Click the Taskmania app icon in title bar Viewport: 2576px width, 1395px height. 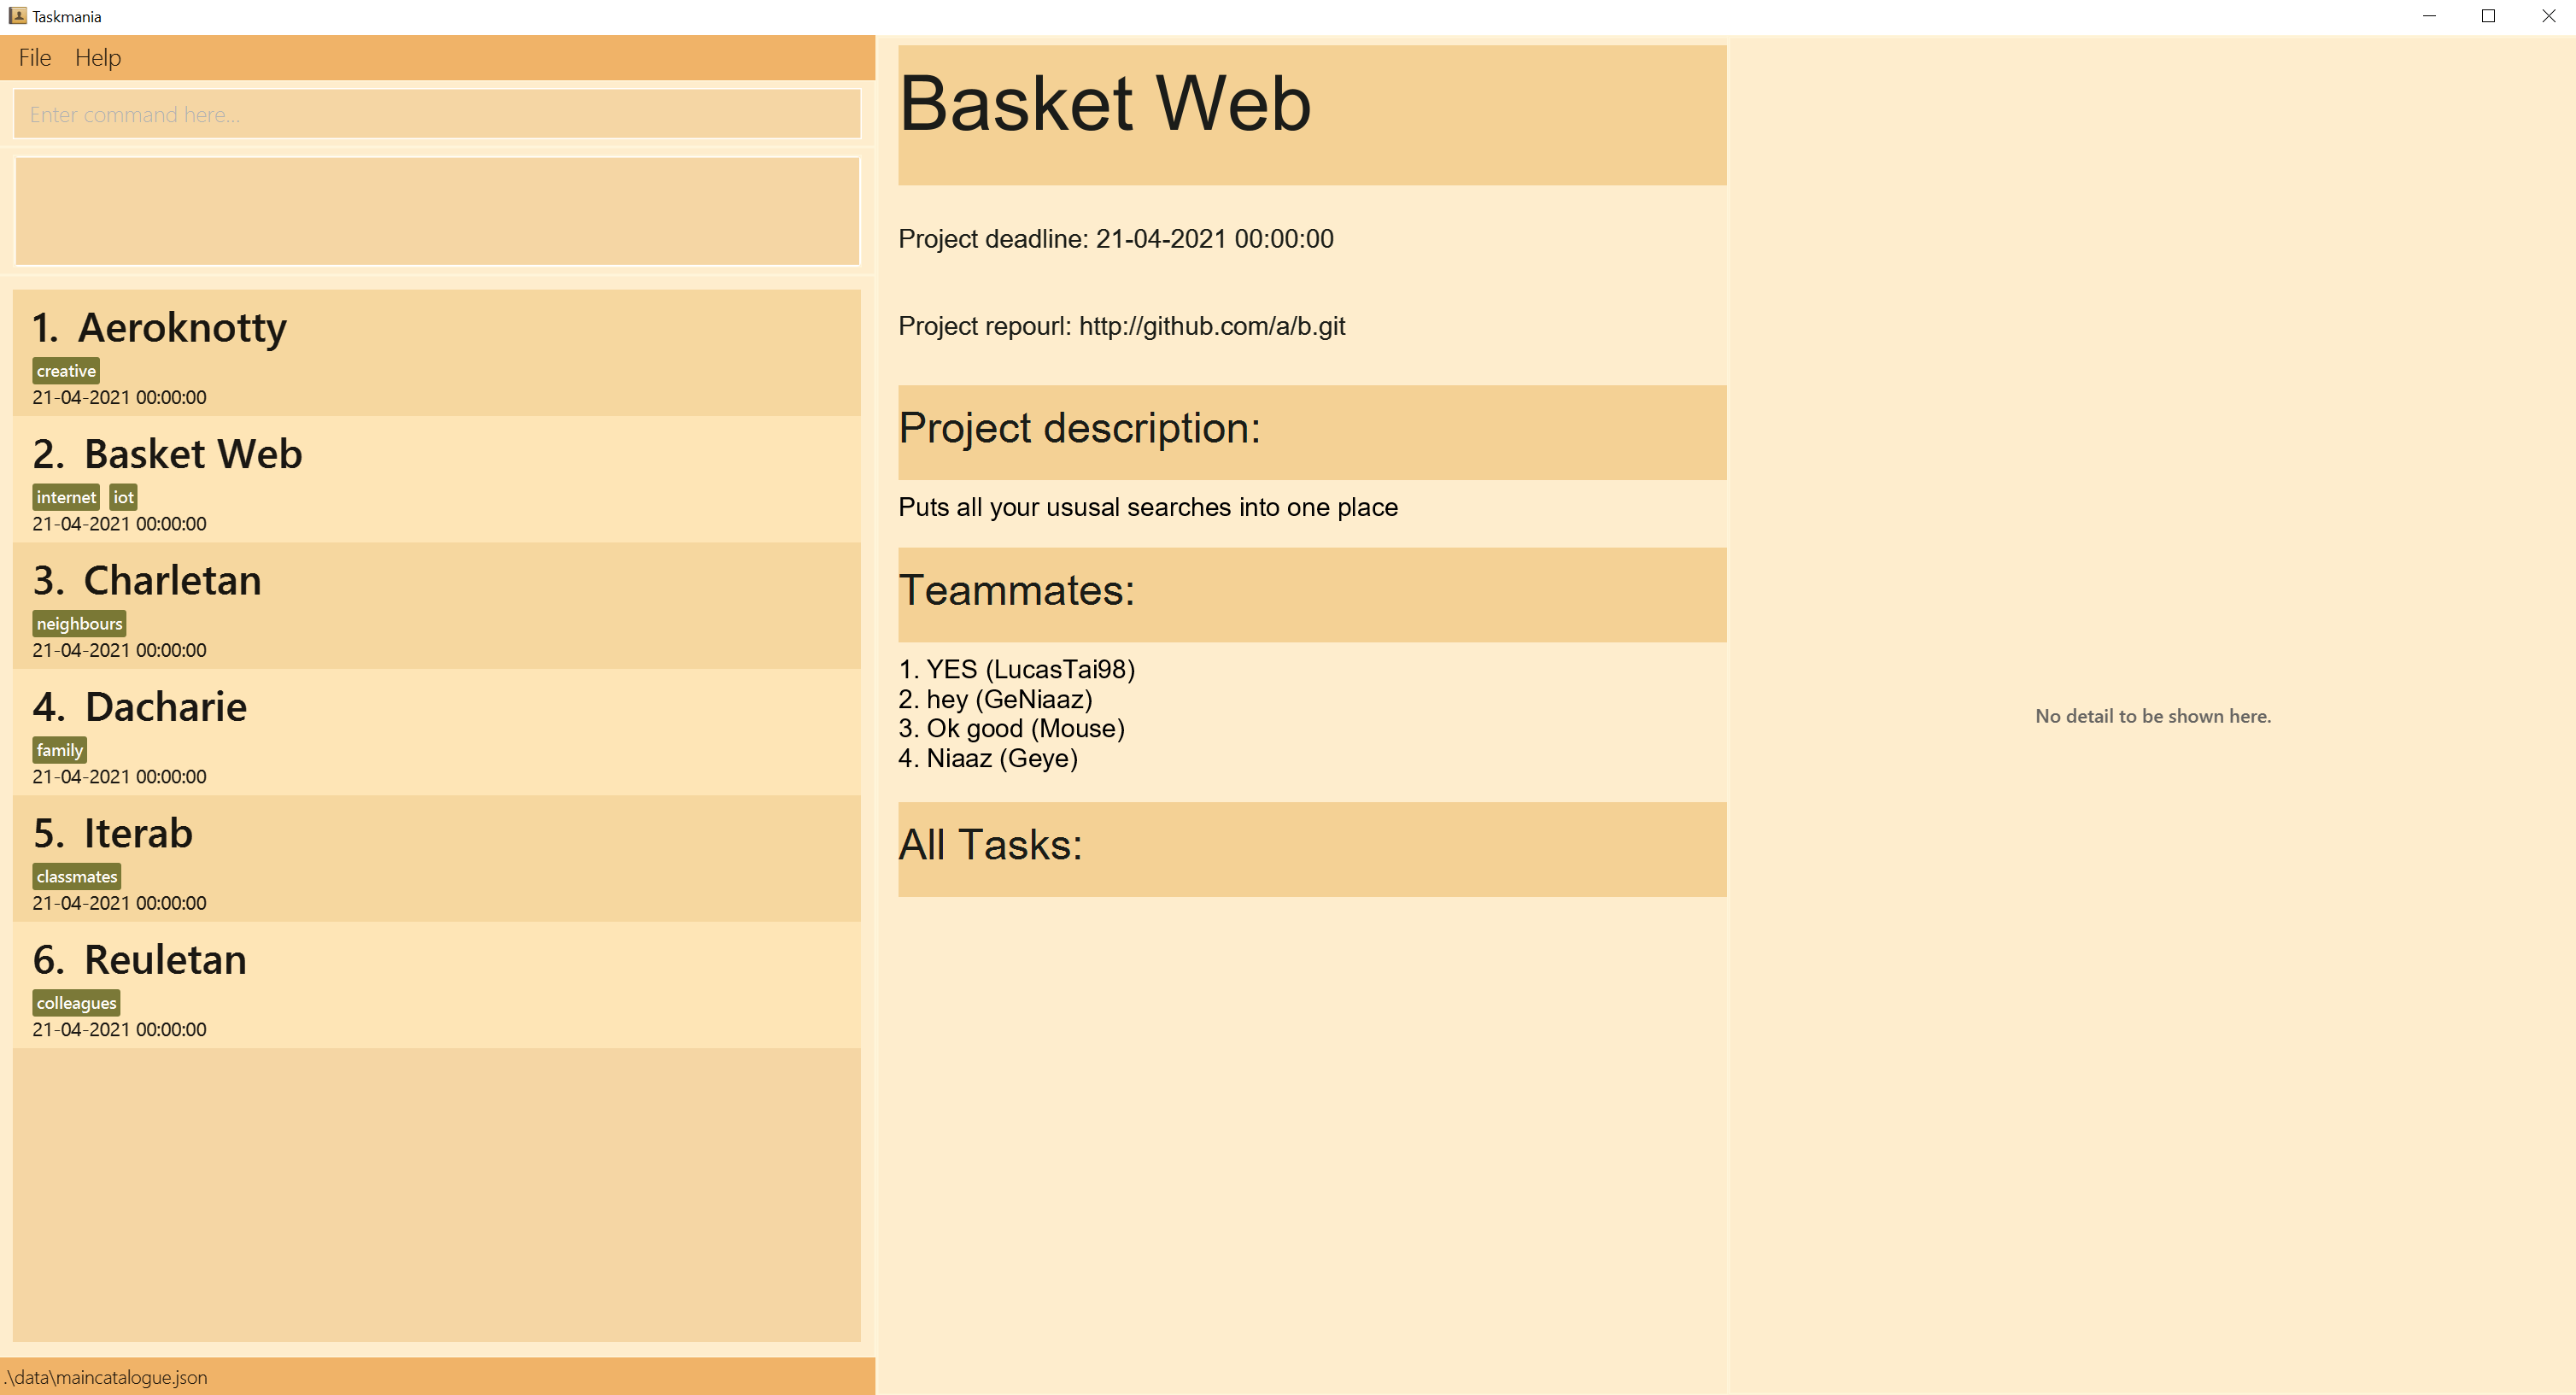(x=17, y=16)
